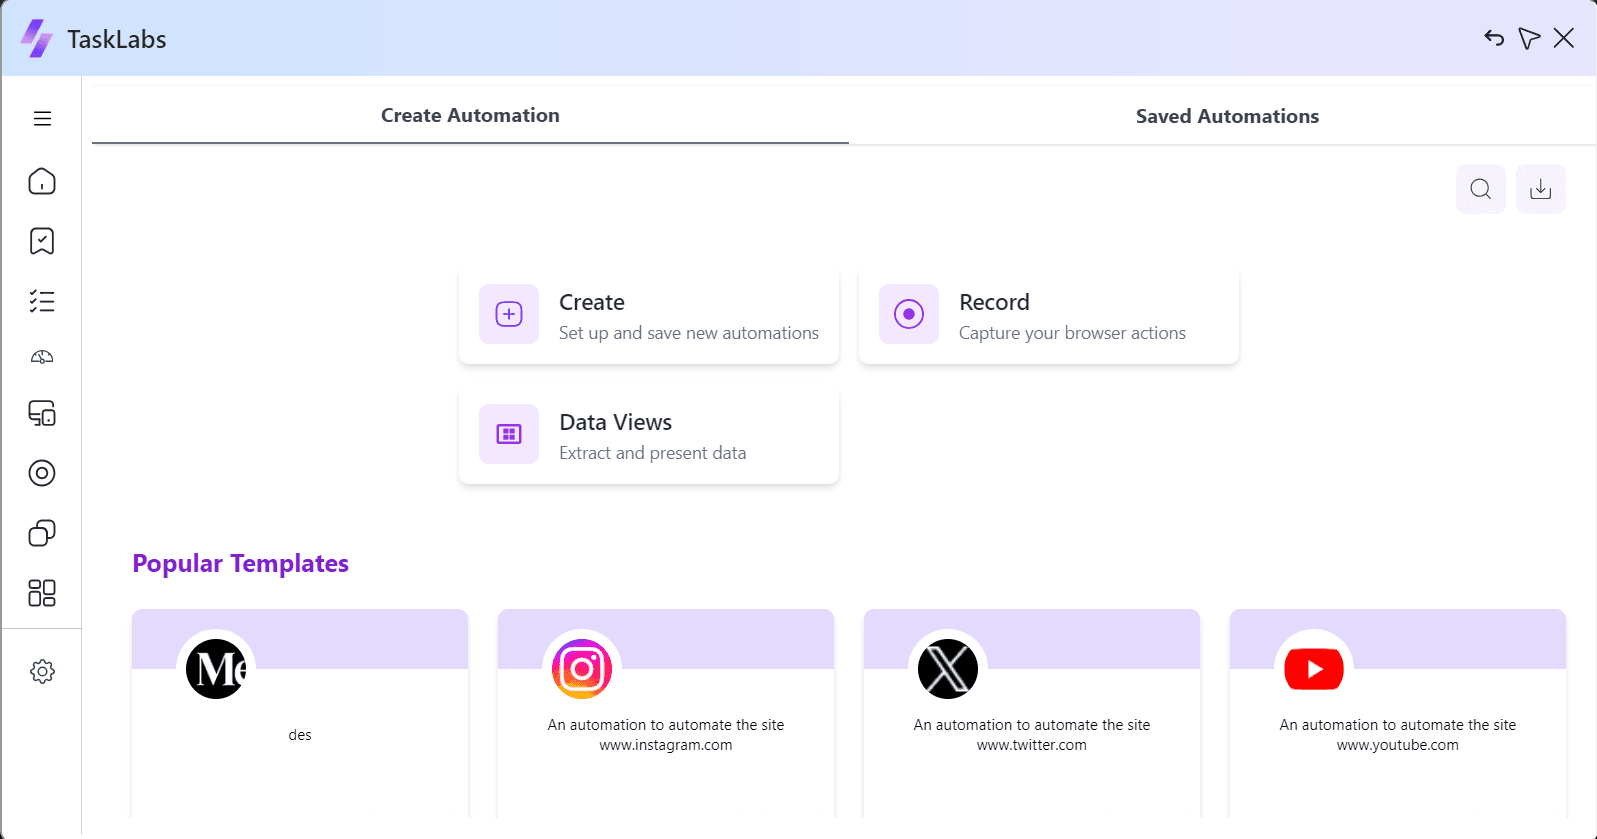The width and height of the screenshot is (1597, 839).
Task: Open the devices monitor sidebar icon
Action: [x=42, y=413]
